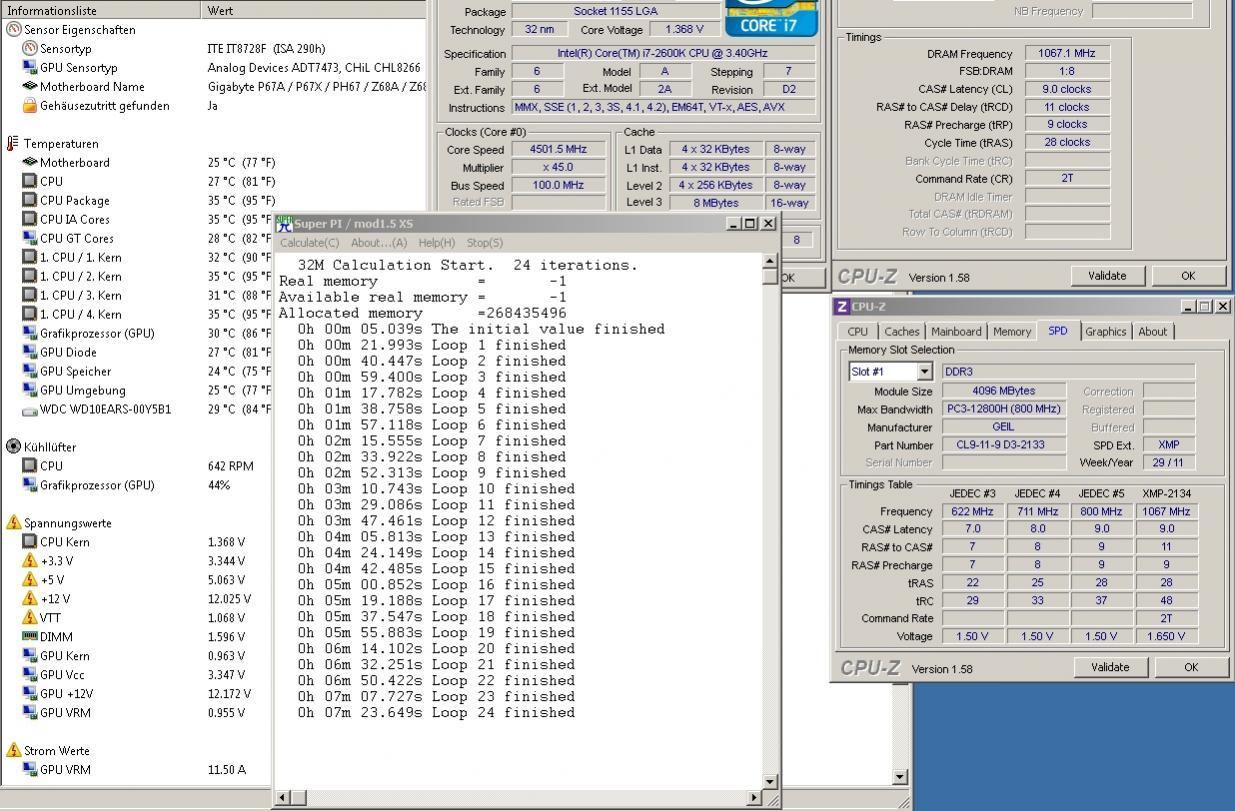The image size is (1235, 811).
Task: Click OK in the SPD CPU-Z window
Action: click(x=1191, y=667)
